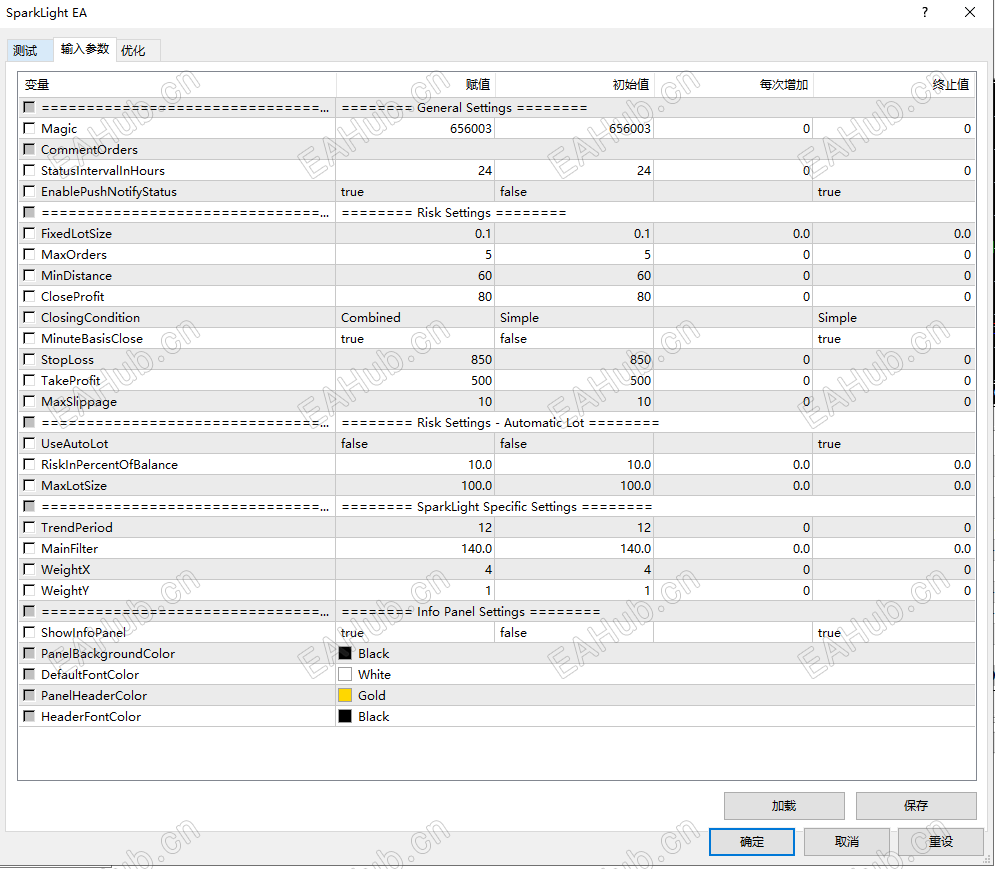The width and height of the screenshot is (995, 869).
Task: Edit CloseProfit value 80 cell
Action: (415, 296)
